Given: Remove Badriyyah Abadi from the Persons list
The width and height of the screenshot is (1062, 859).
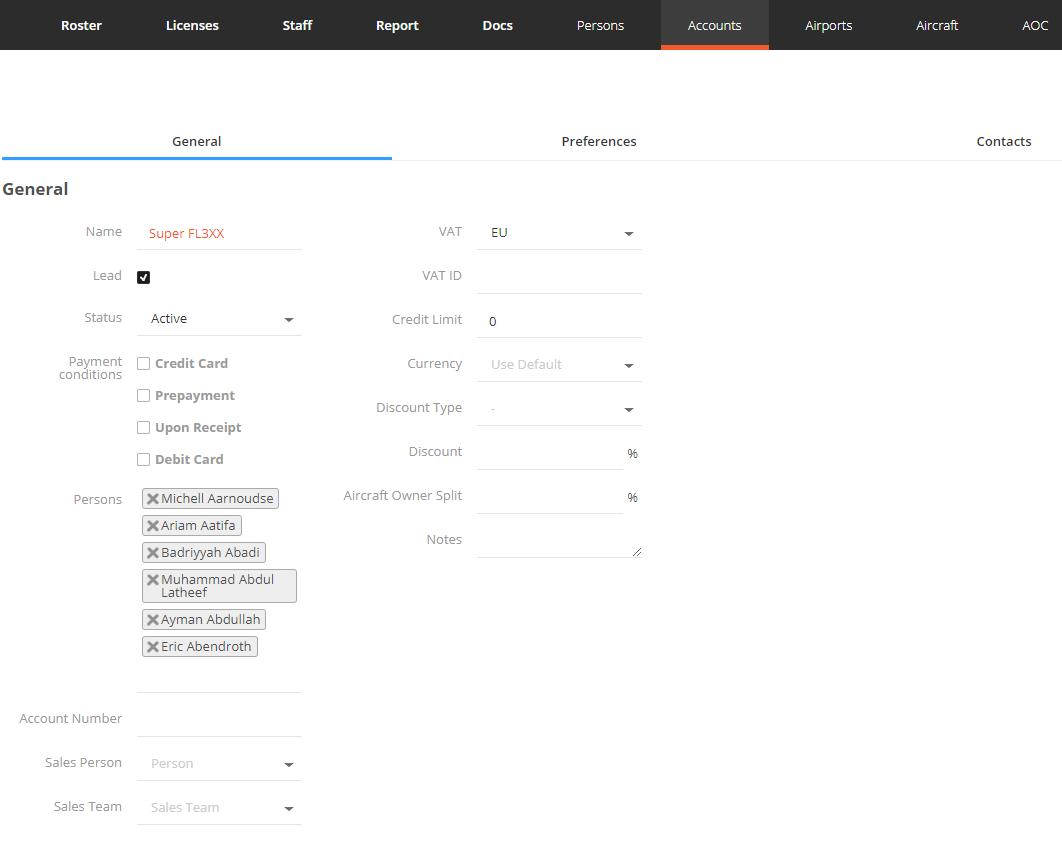Looking at the screenshot, I should [x=152, y=552].
